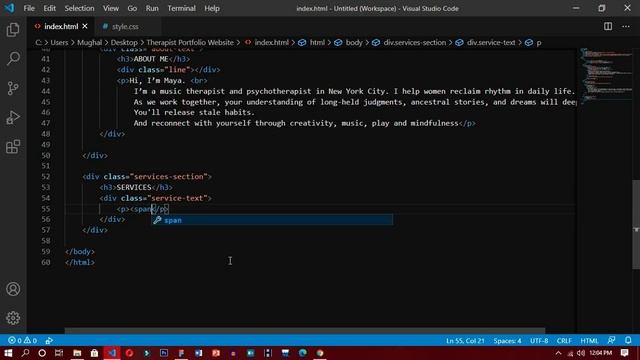Open the Explorer view in activity bar
This screenshot has width=640, height=360.
coord(13,30)
